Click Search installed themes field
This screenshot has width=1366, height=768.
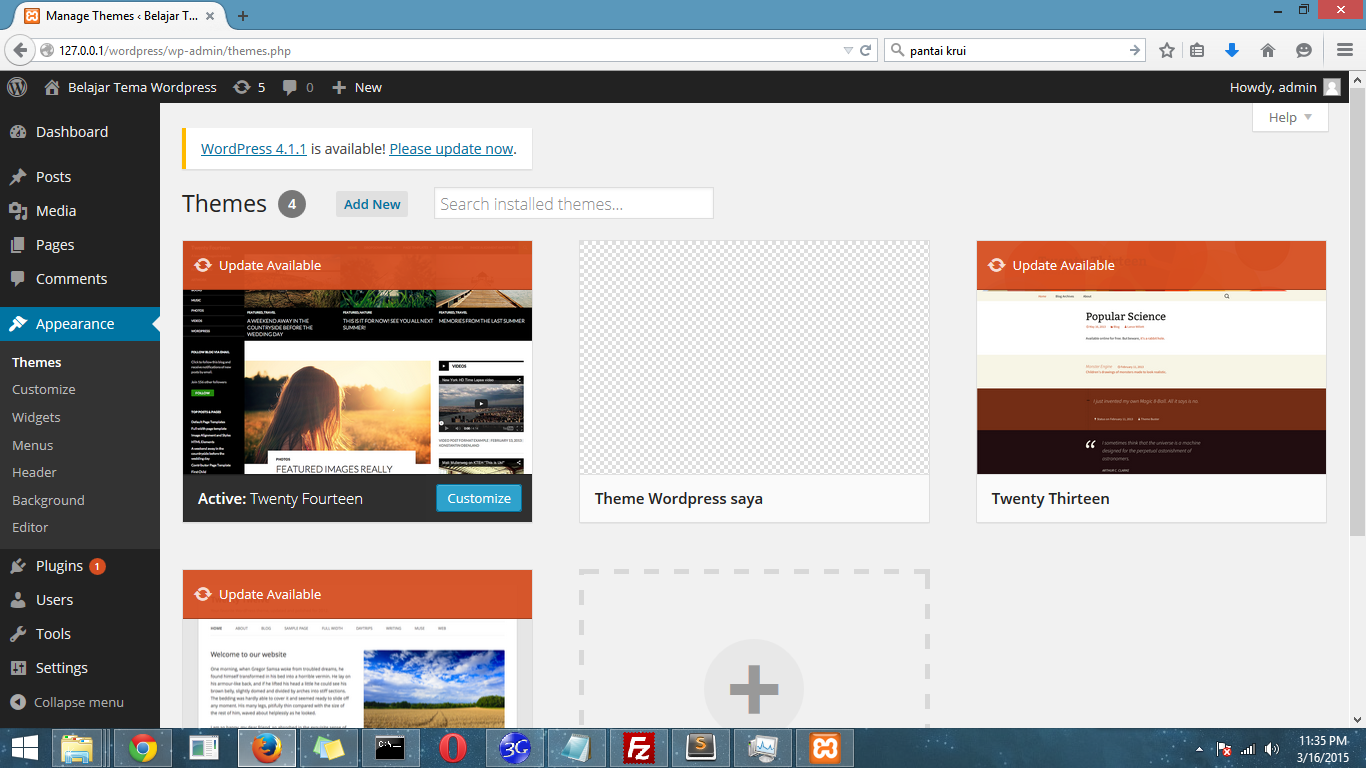pos(574,204)
